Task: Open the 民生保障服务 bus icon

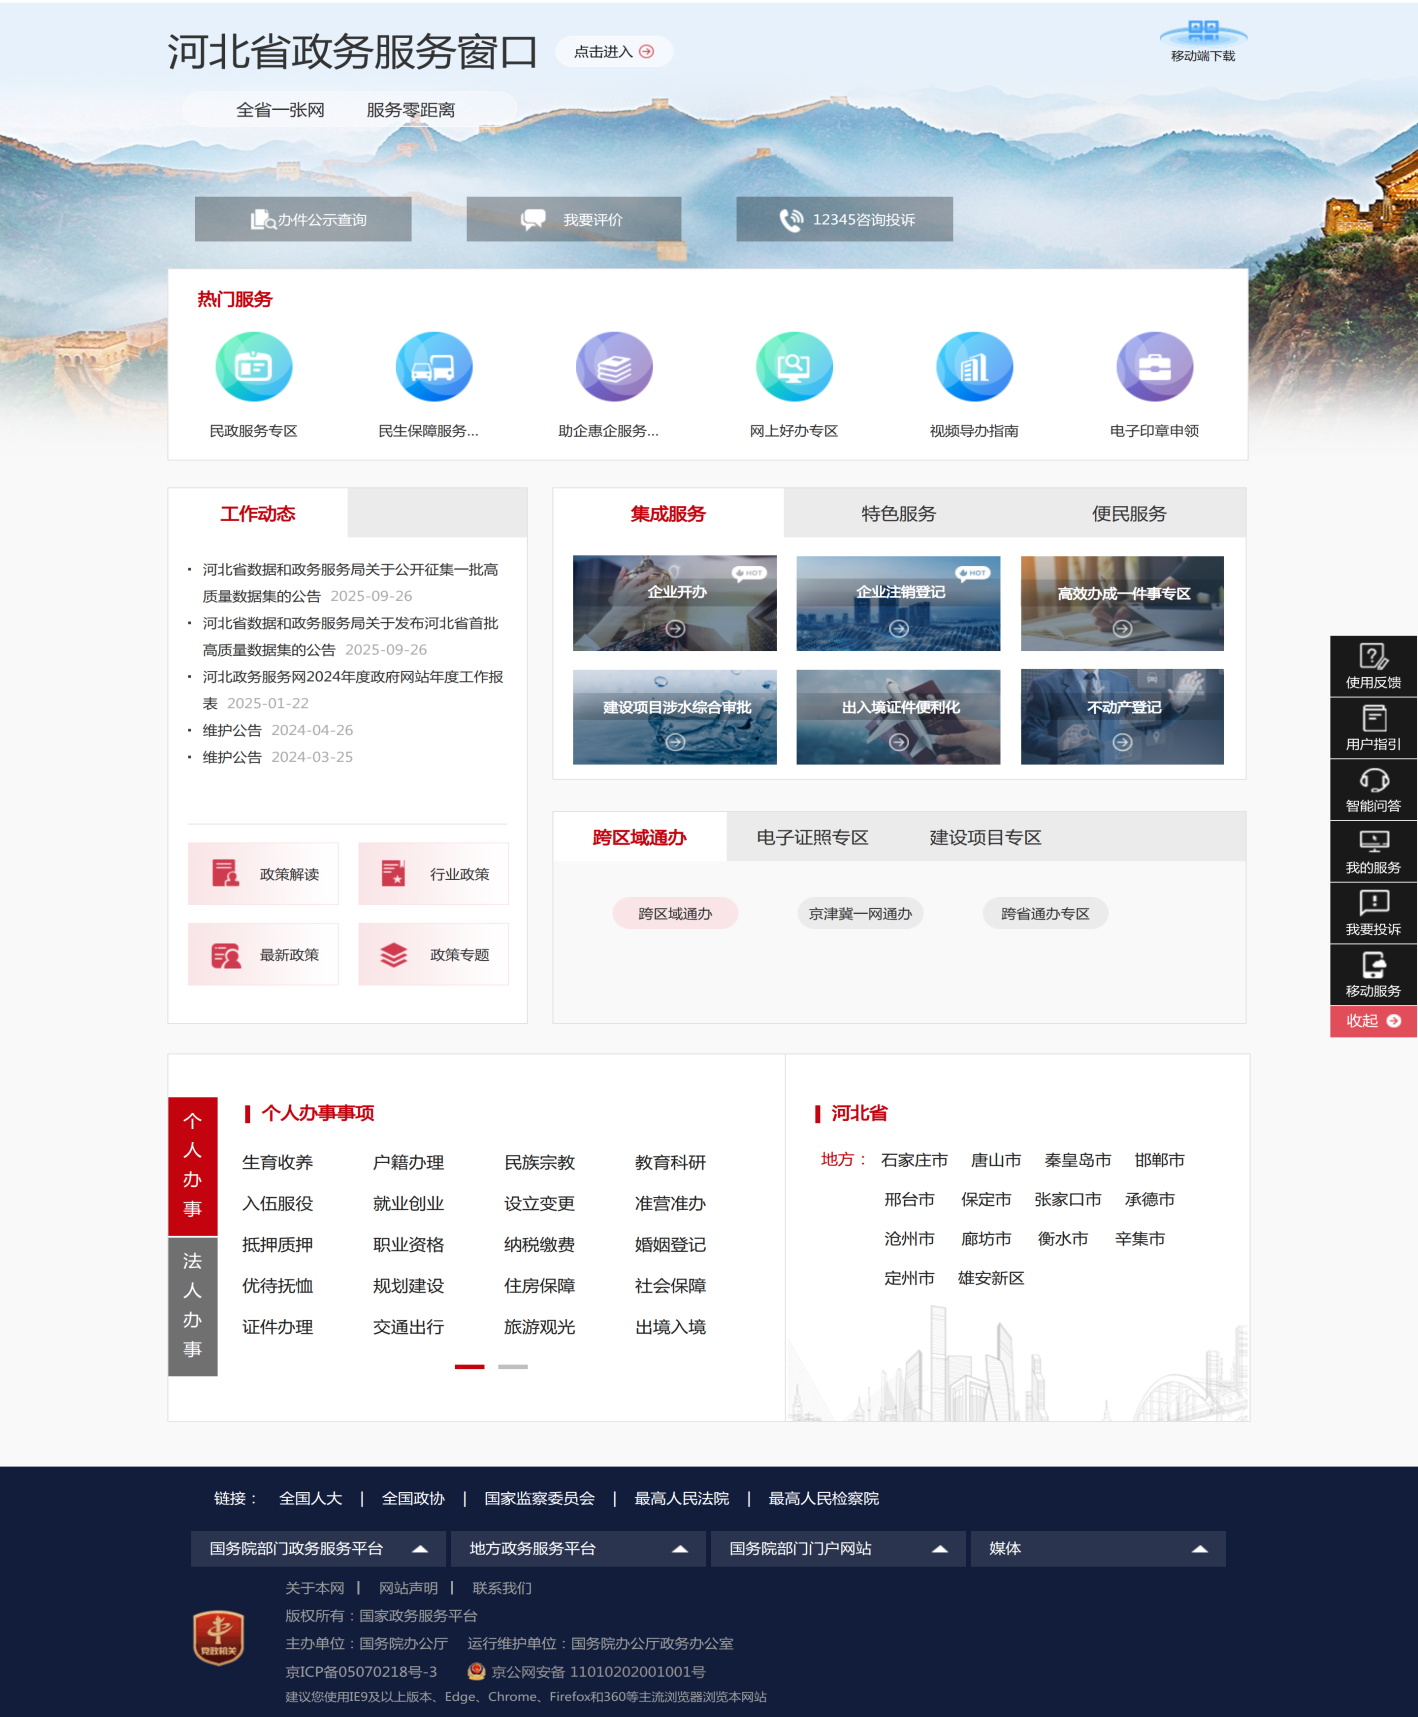Action: [x=434, y=367]
